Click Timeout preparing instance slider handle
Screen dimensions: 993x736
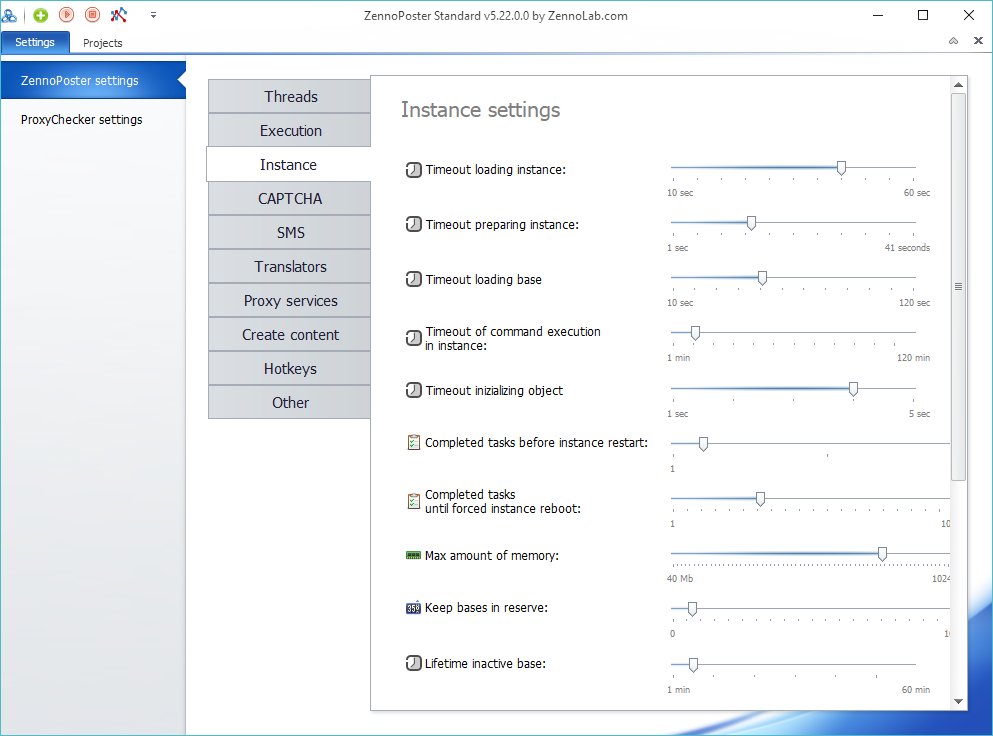point(751,223)
